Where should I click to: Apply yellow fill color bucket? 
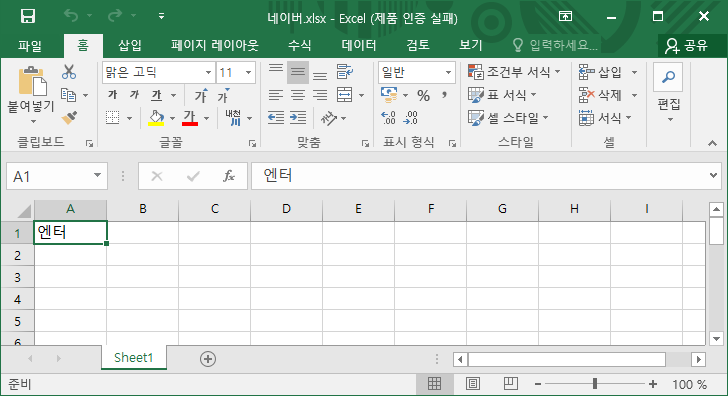click(156, 118)
